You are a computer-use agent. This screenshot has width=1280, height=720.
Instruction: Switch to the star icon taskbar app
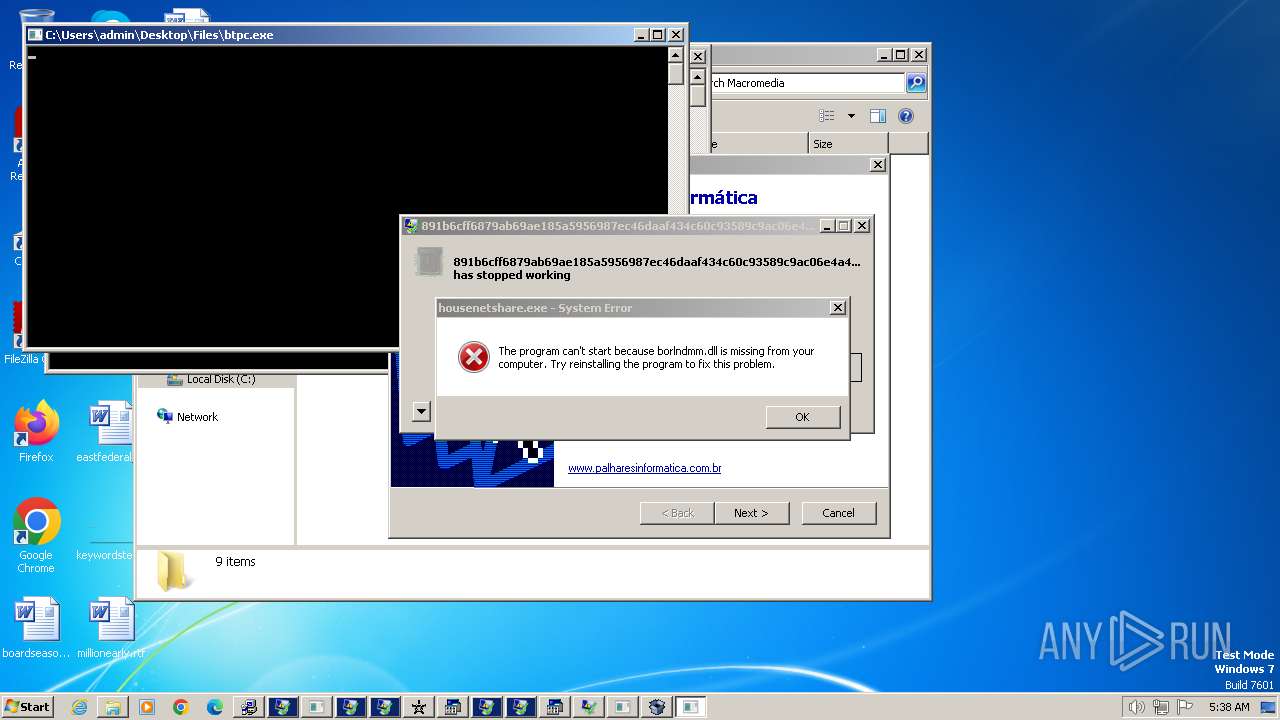click(419, 707)
